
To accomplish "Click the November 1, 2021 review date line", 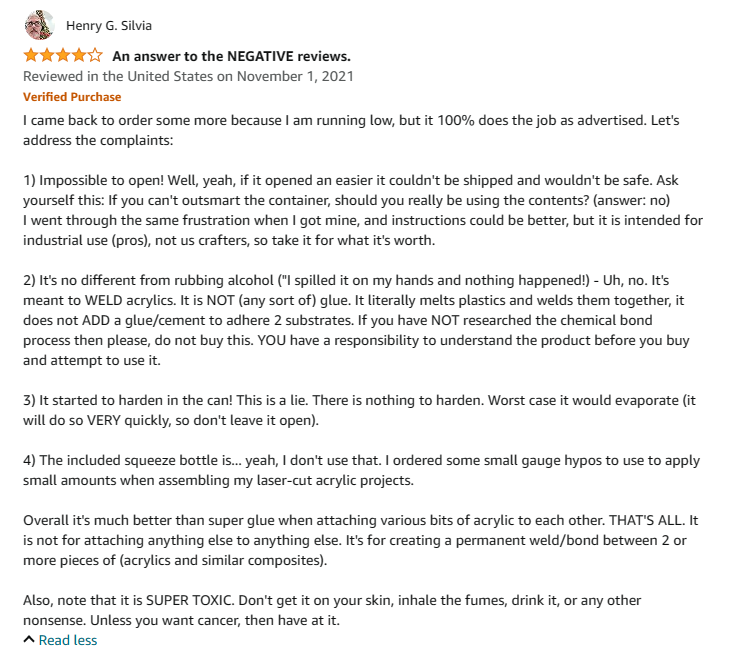I will pyautogui.click(x=188, y=76).
